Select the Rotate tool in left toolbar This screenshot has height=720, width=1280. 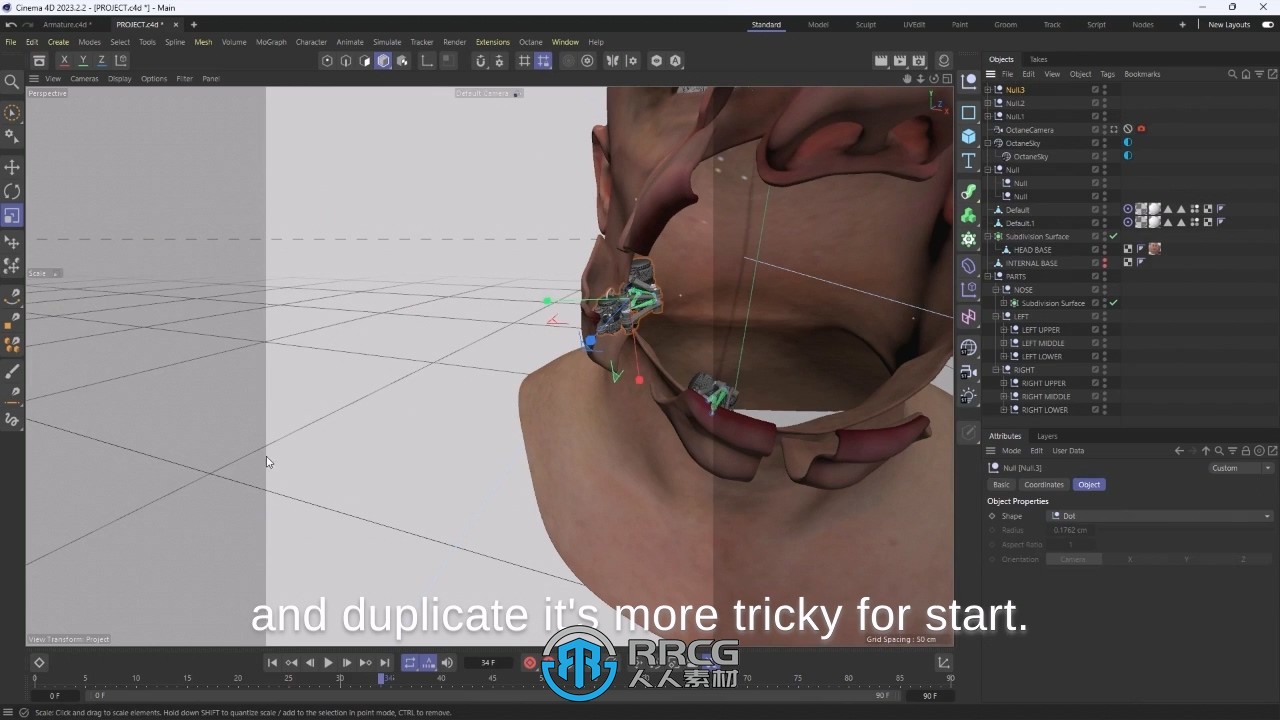pos(12,191)
